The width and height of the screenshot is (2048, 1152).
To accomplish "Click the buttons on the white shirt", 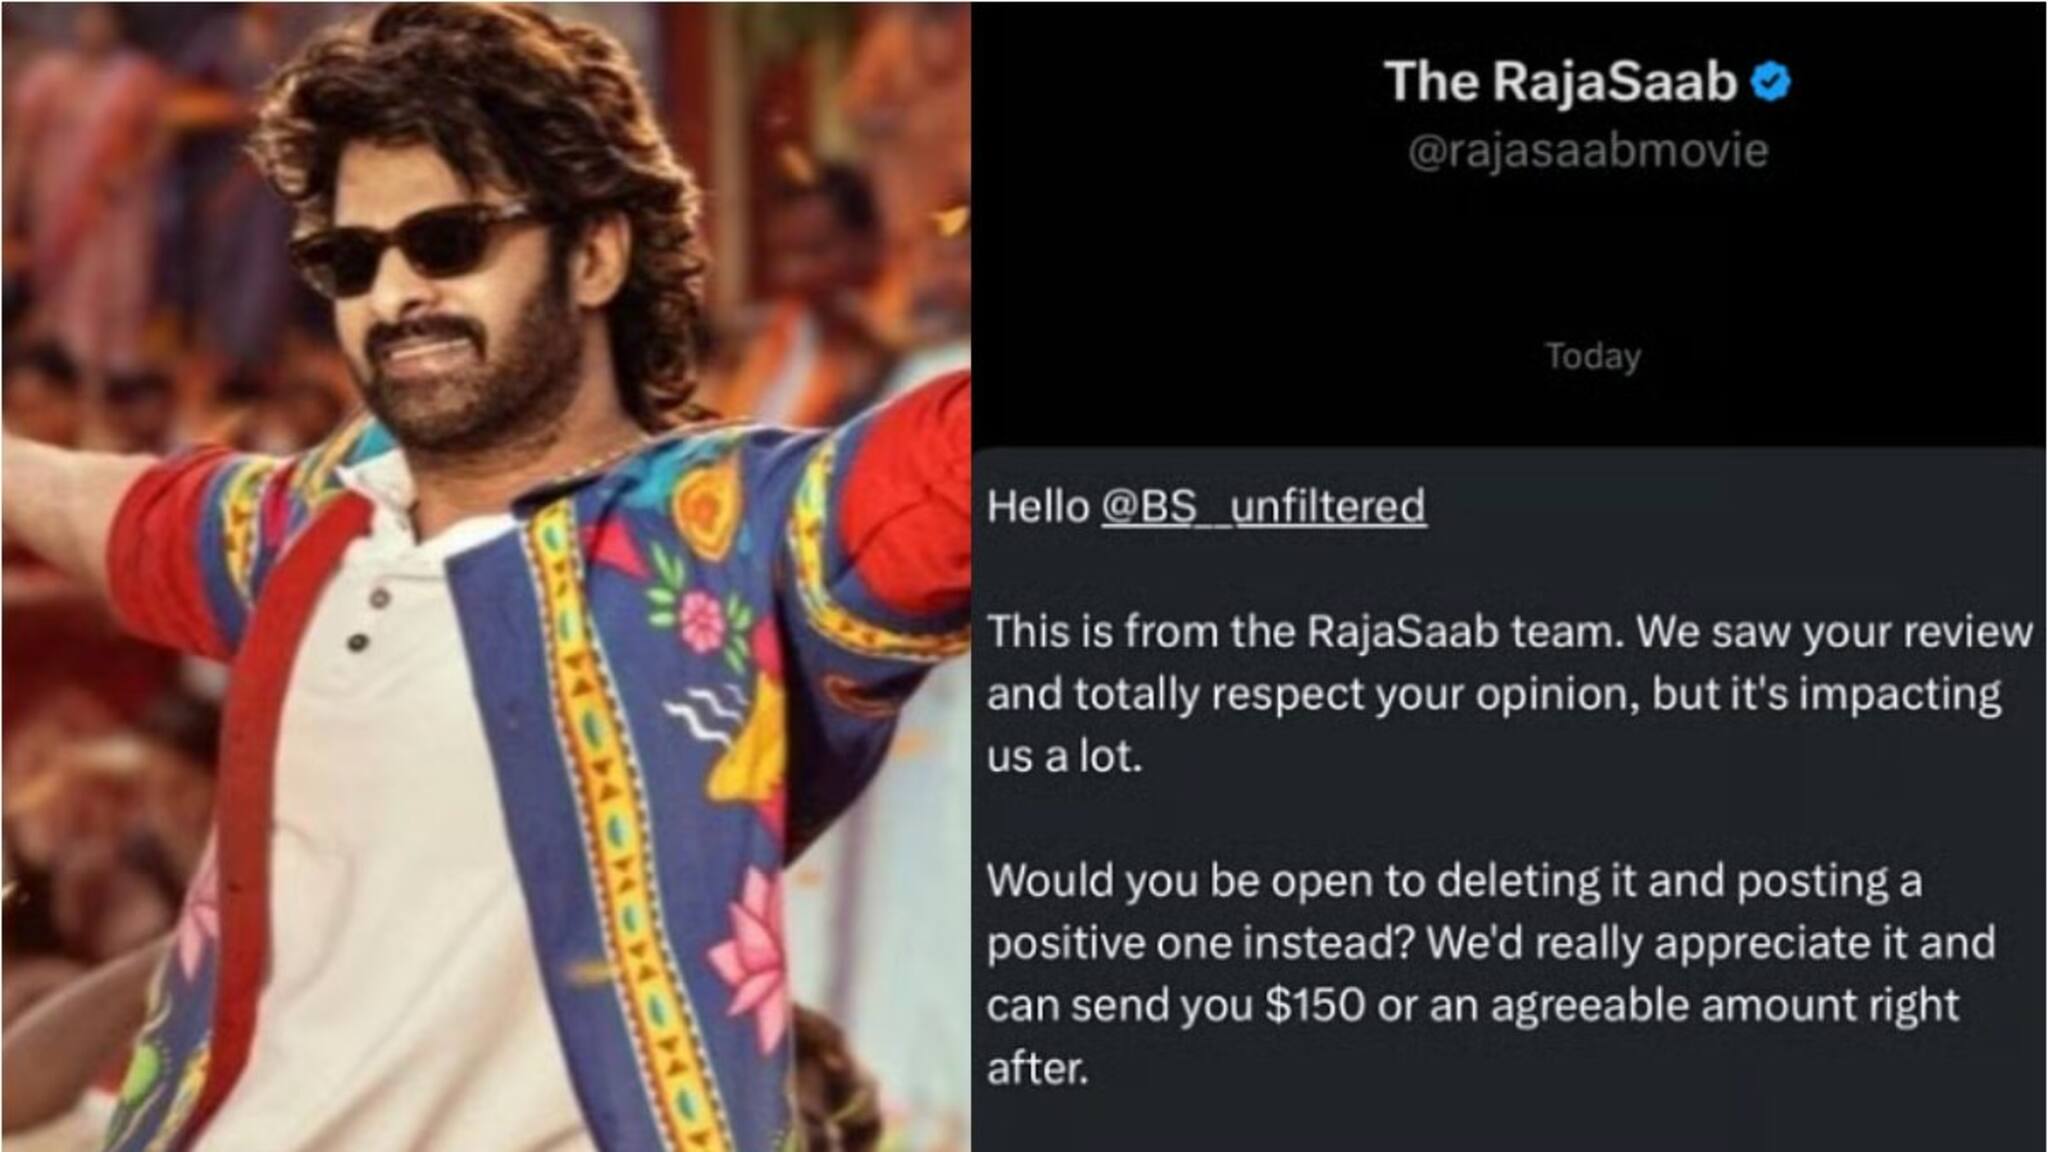I will coord(369,620).
